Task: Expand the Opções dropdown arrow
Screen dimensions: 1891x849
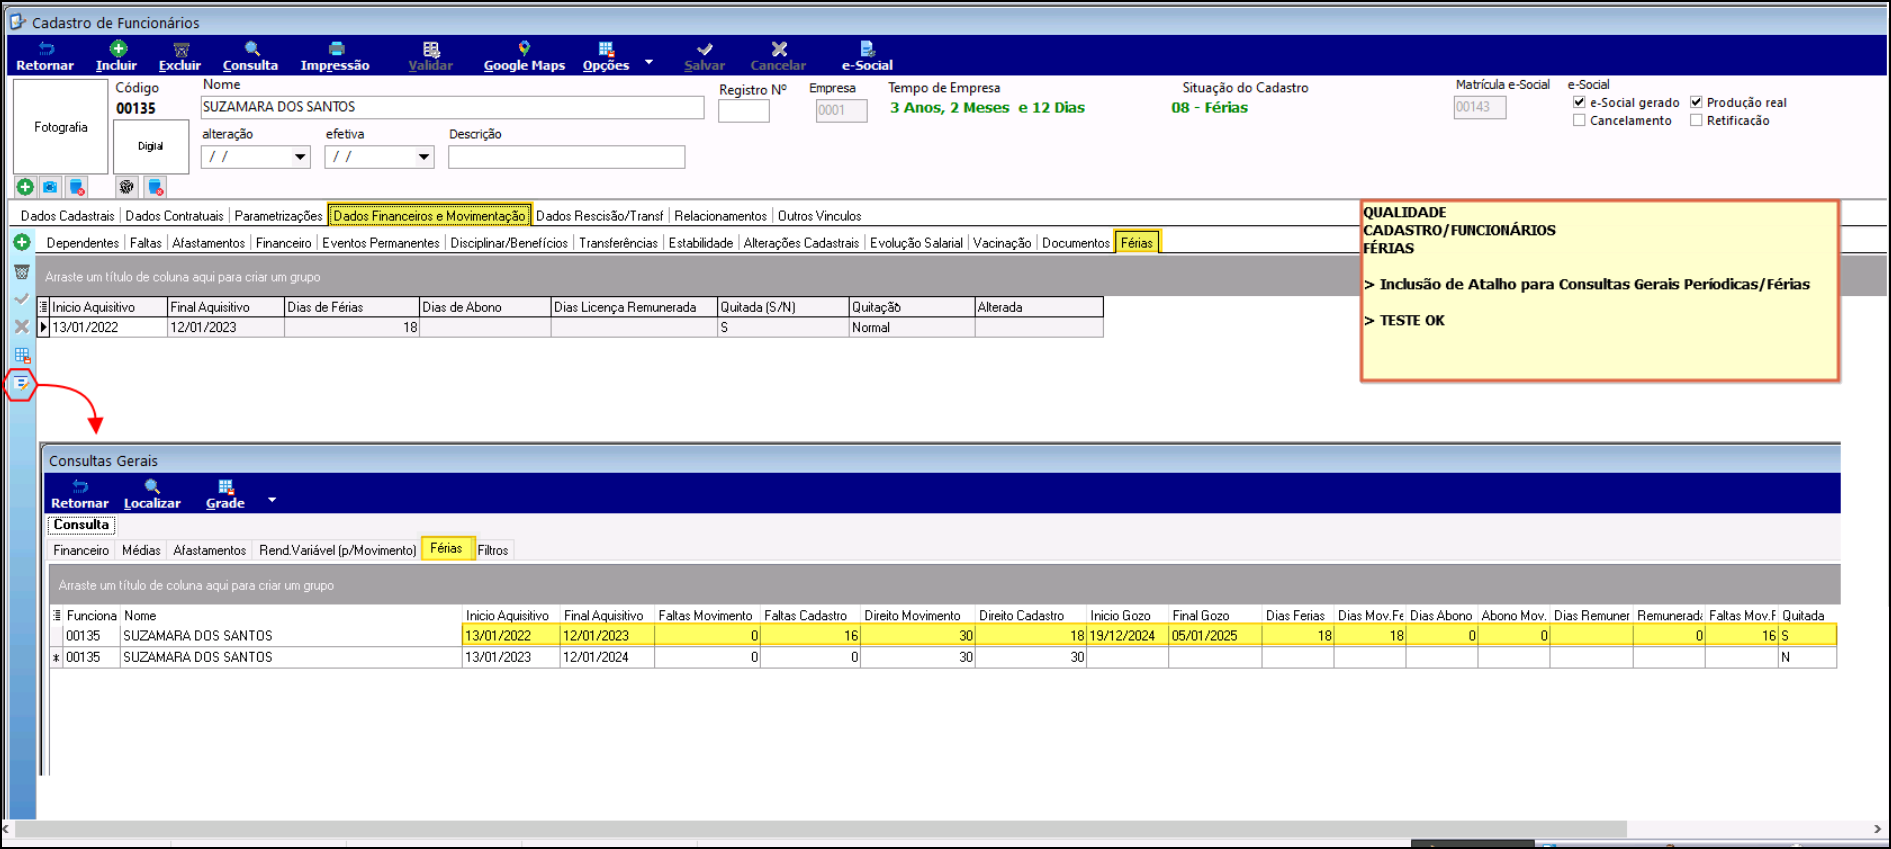Action: pos(649,62)
